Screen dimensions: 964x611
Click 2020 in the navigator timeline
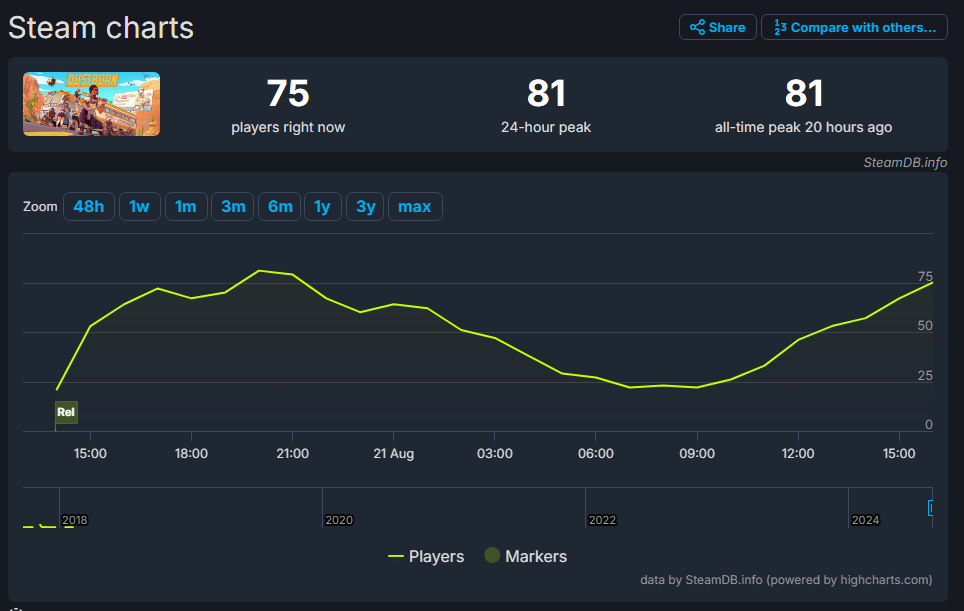coord(339,520)
